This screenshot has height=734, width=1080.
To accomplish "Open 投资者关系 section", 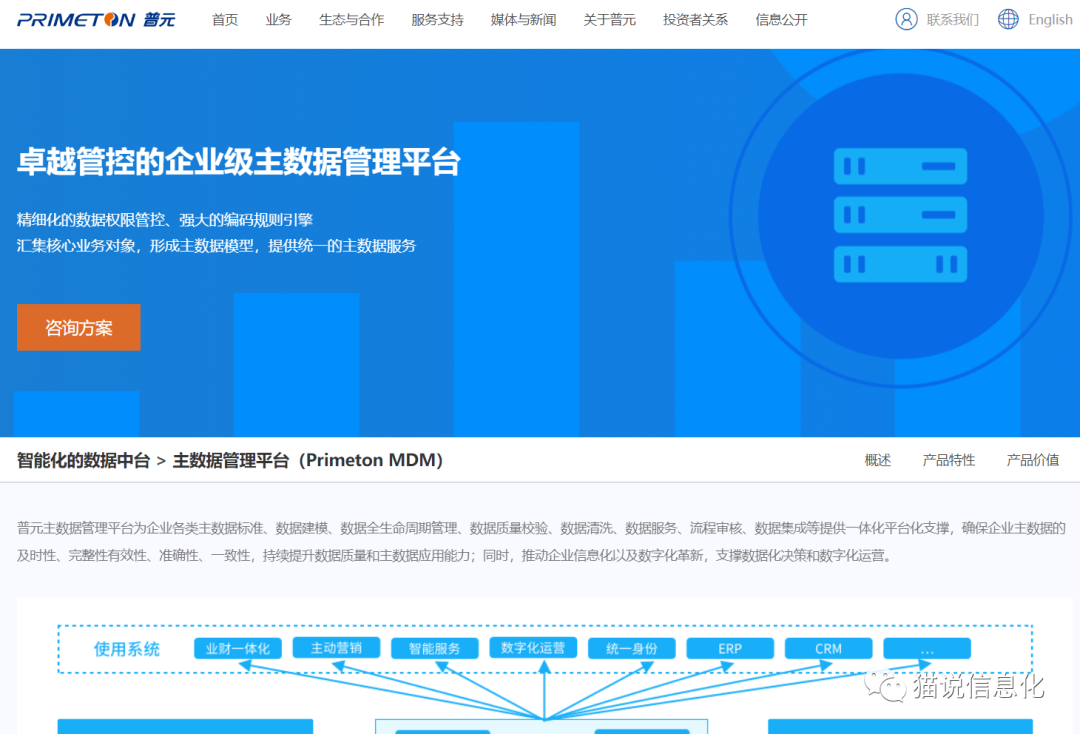I will click(695, 20).
